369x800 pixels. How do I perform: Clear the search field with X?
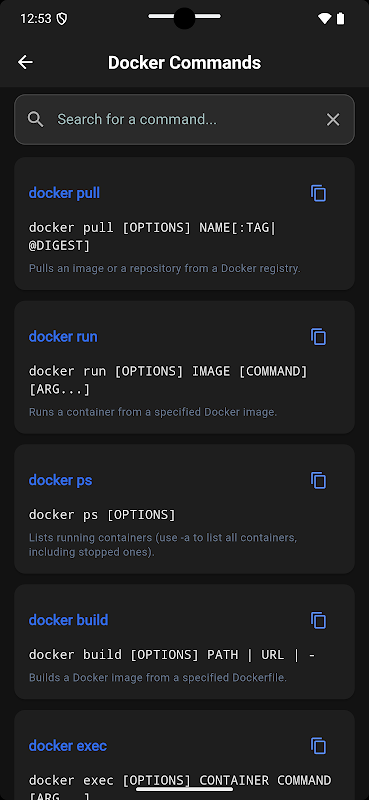click(333, 119)
